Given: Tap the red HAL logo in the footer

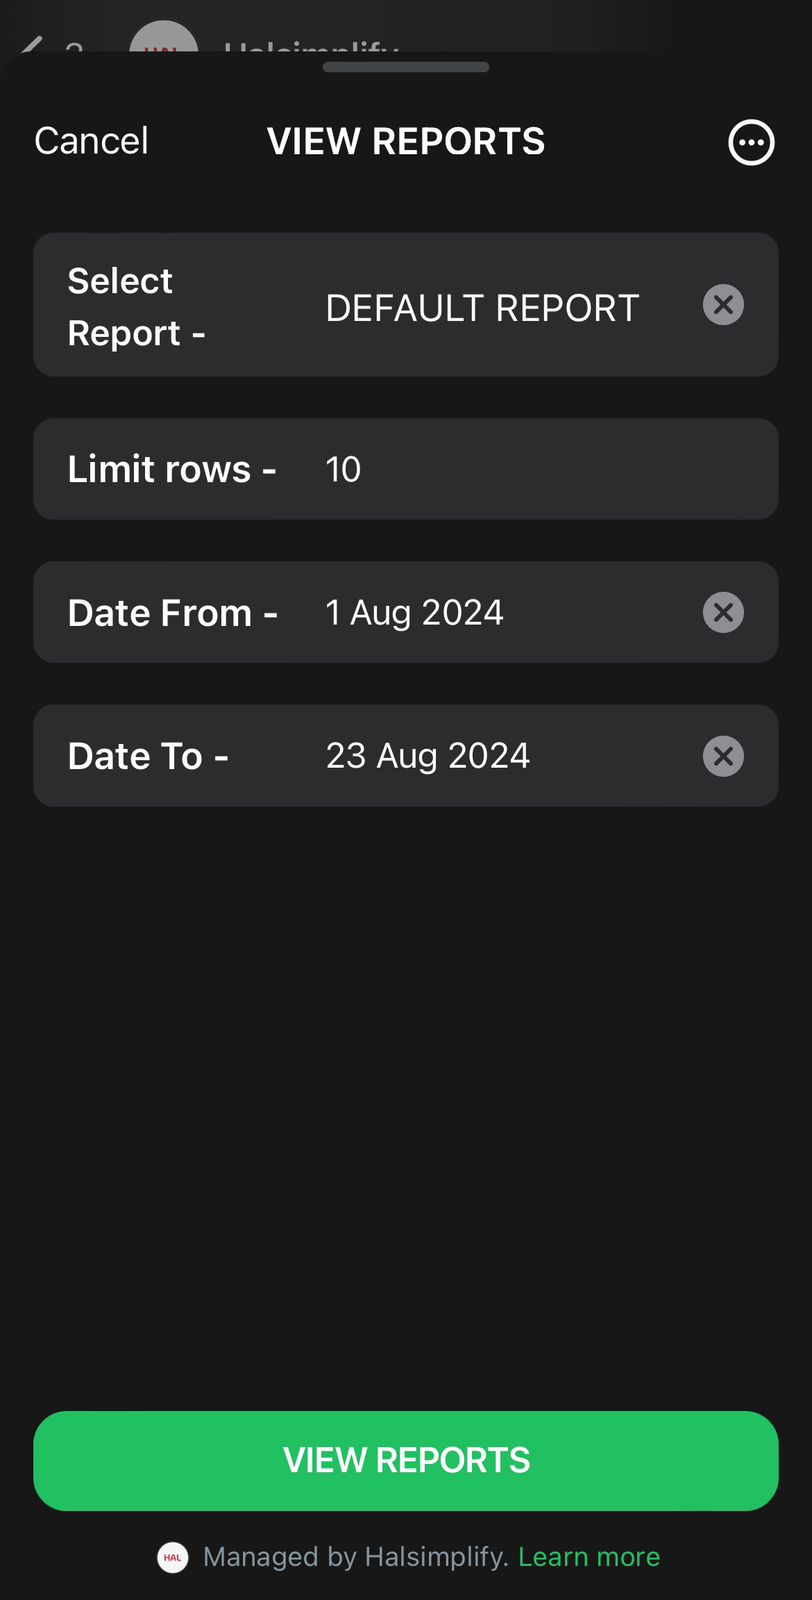Looking at the screenshot, I should pyautogui.click(x=173, y=1557).
